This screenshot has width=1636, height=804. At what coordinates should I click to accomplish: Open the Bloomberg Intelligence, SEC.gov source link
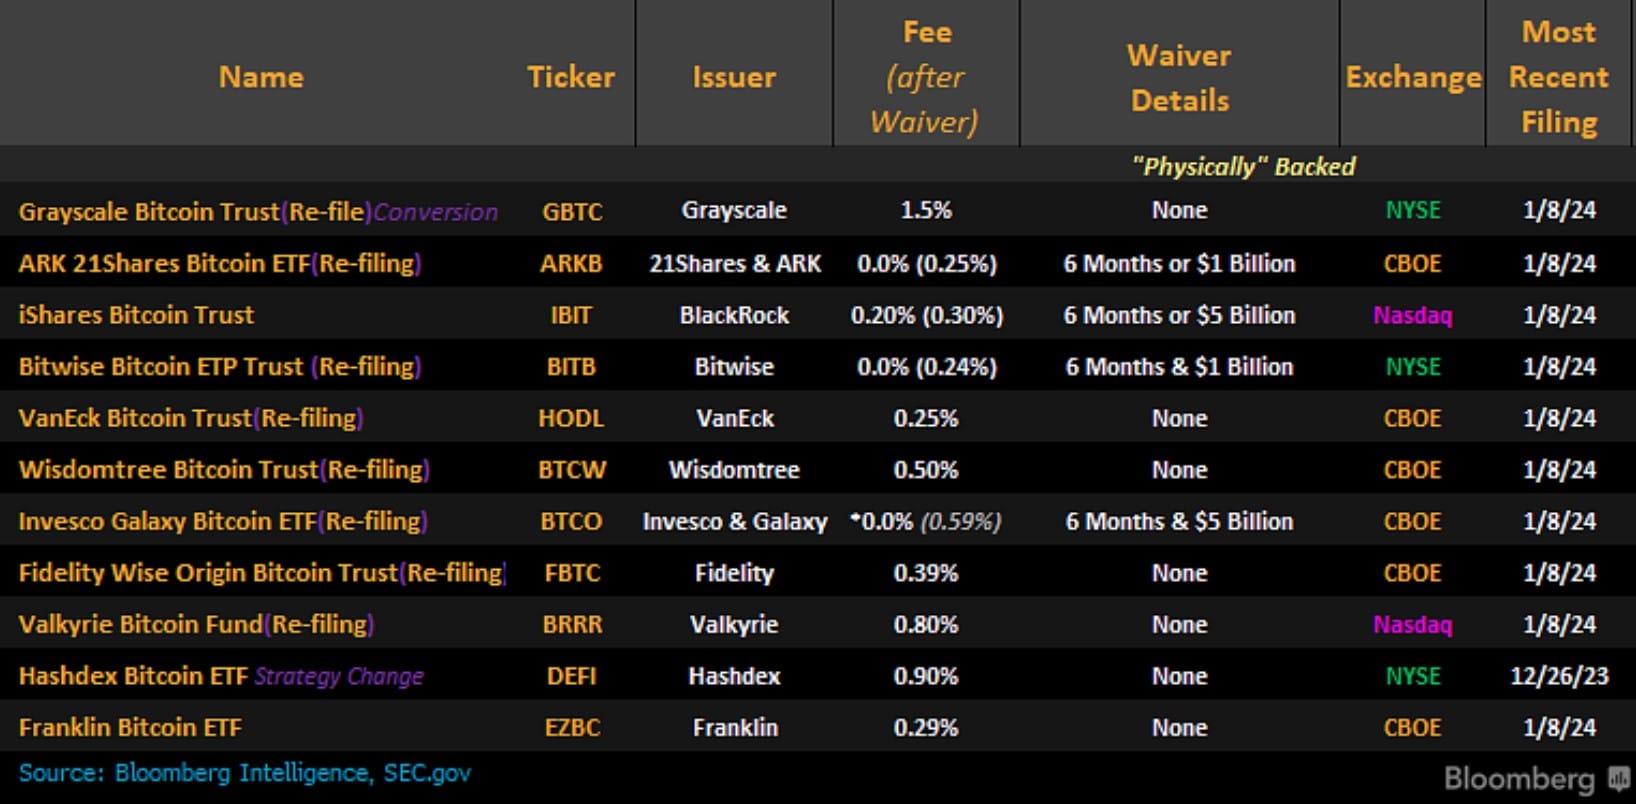(244, 773)
